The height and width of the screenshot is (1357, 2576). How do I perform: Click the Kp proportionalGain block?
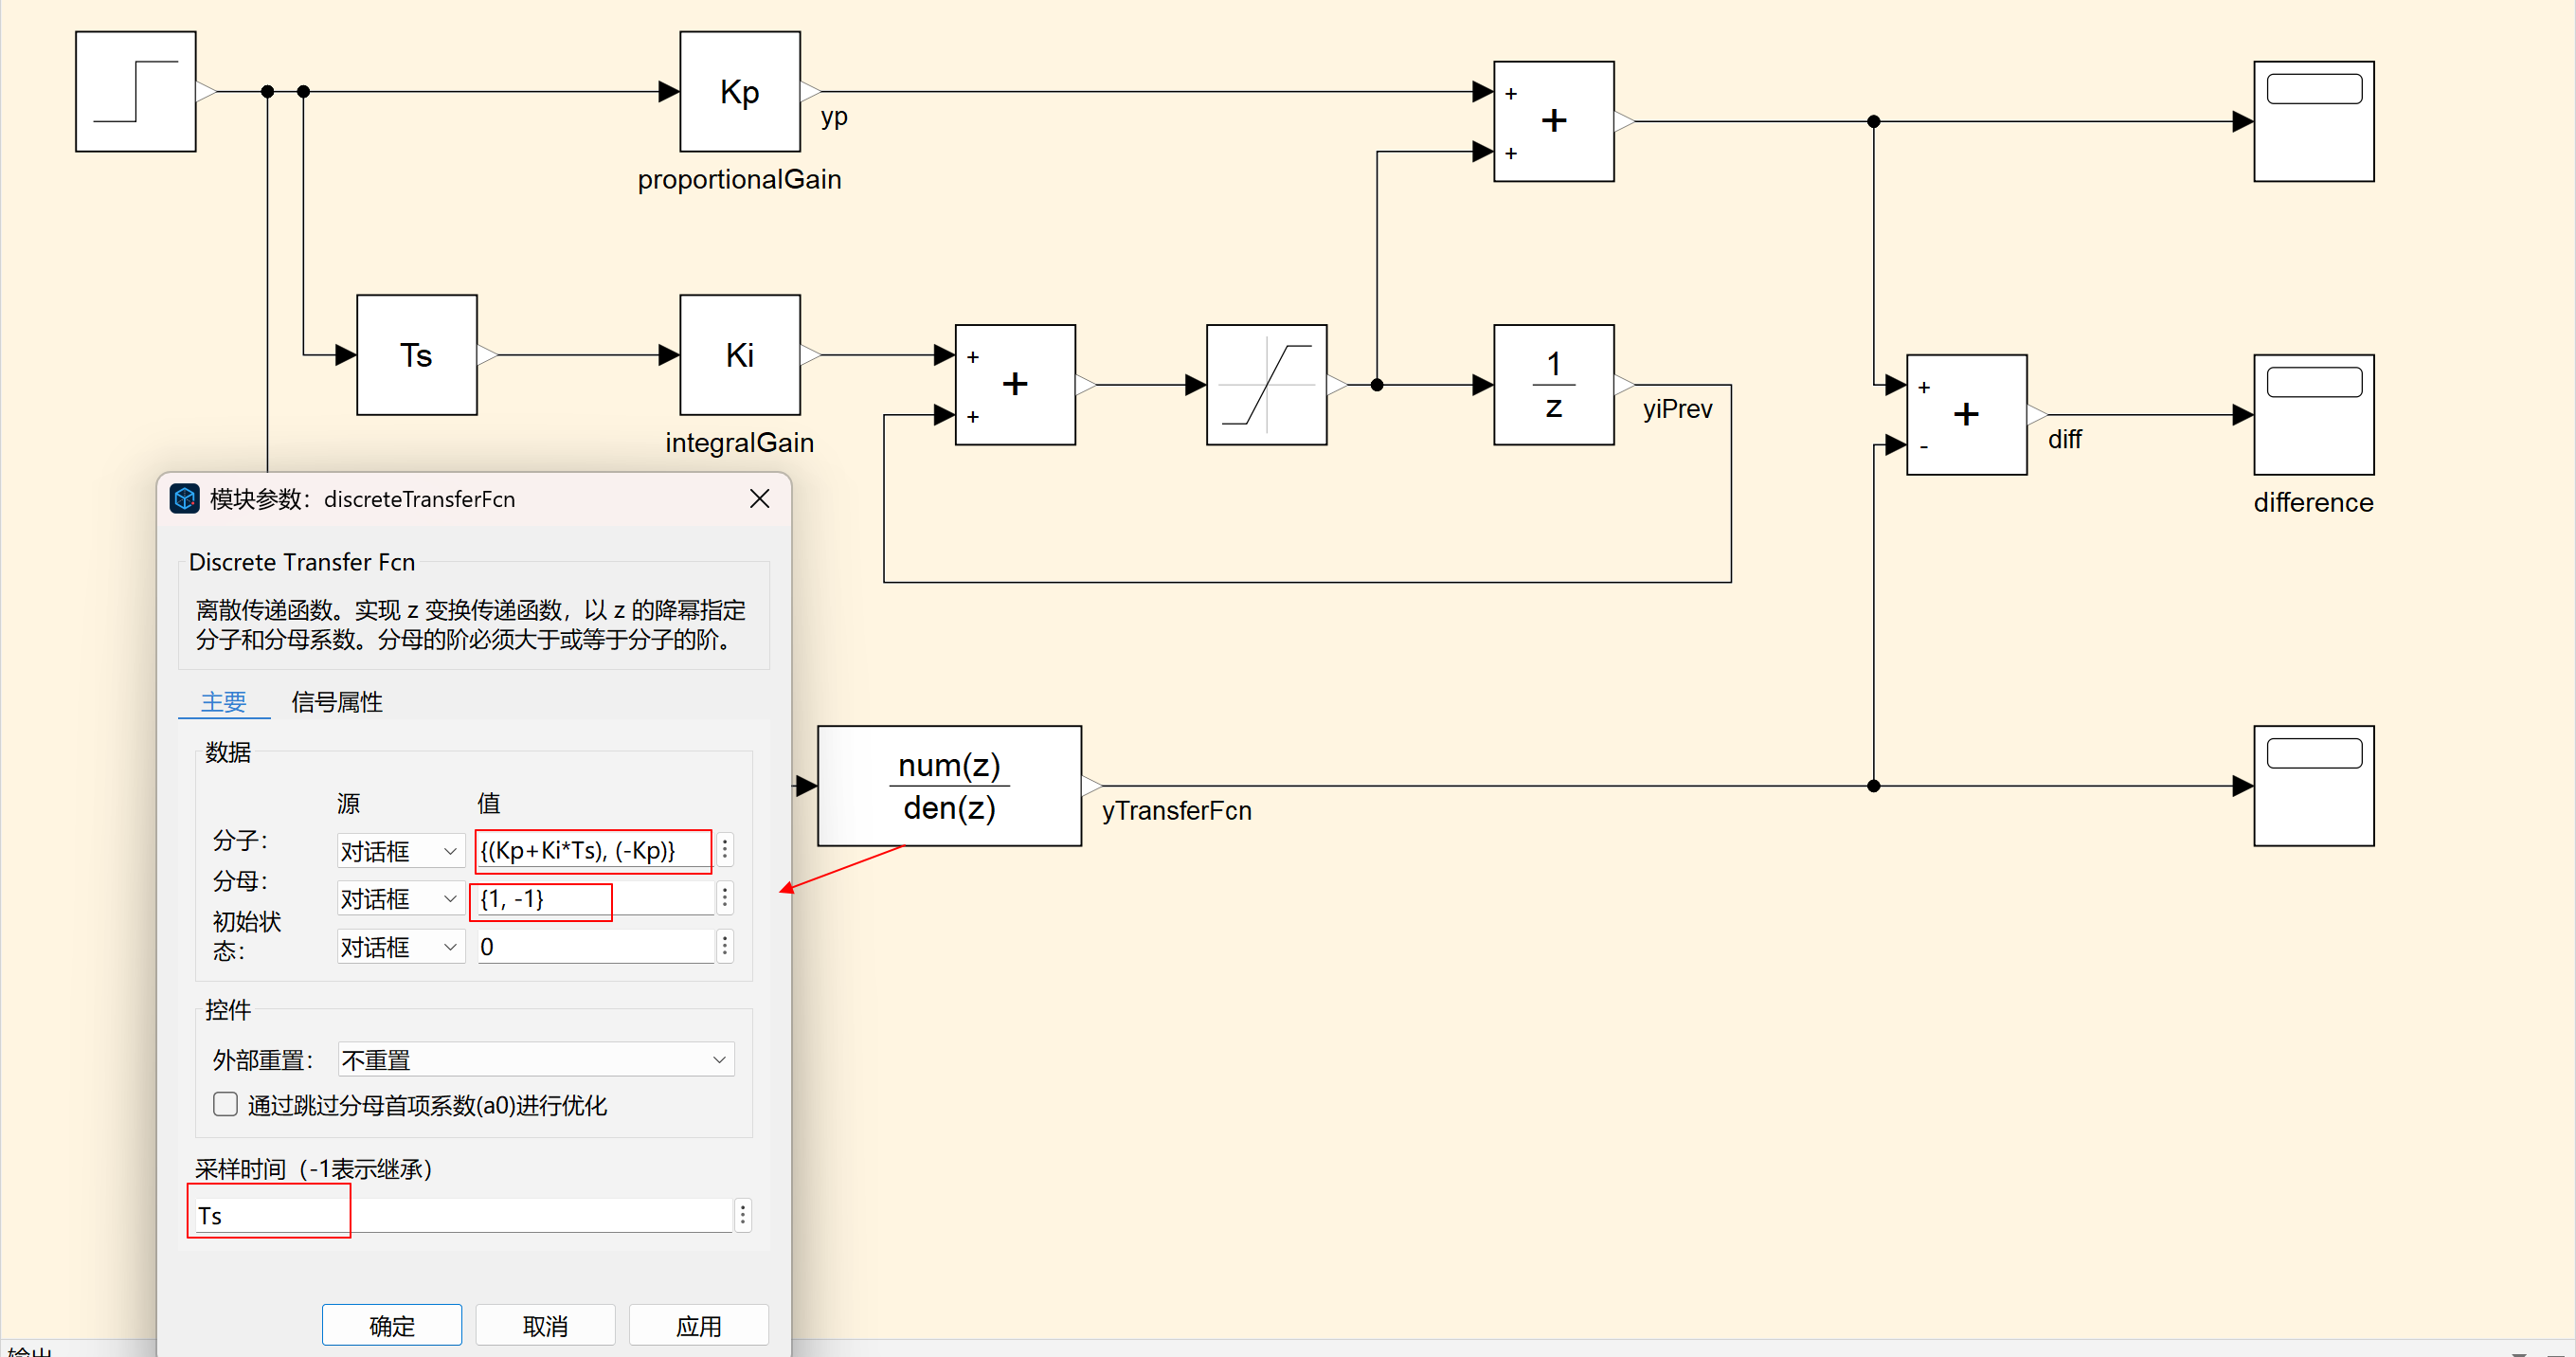tap(739, 91)
